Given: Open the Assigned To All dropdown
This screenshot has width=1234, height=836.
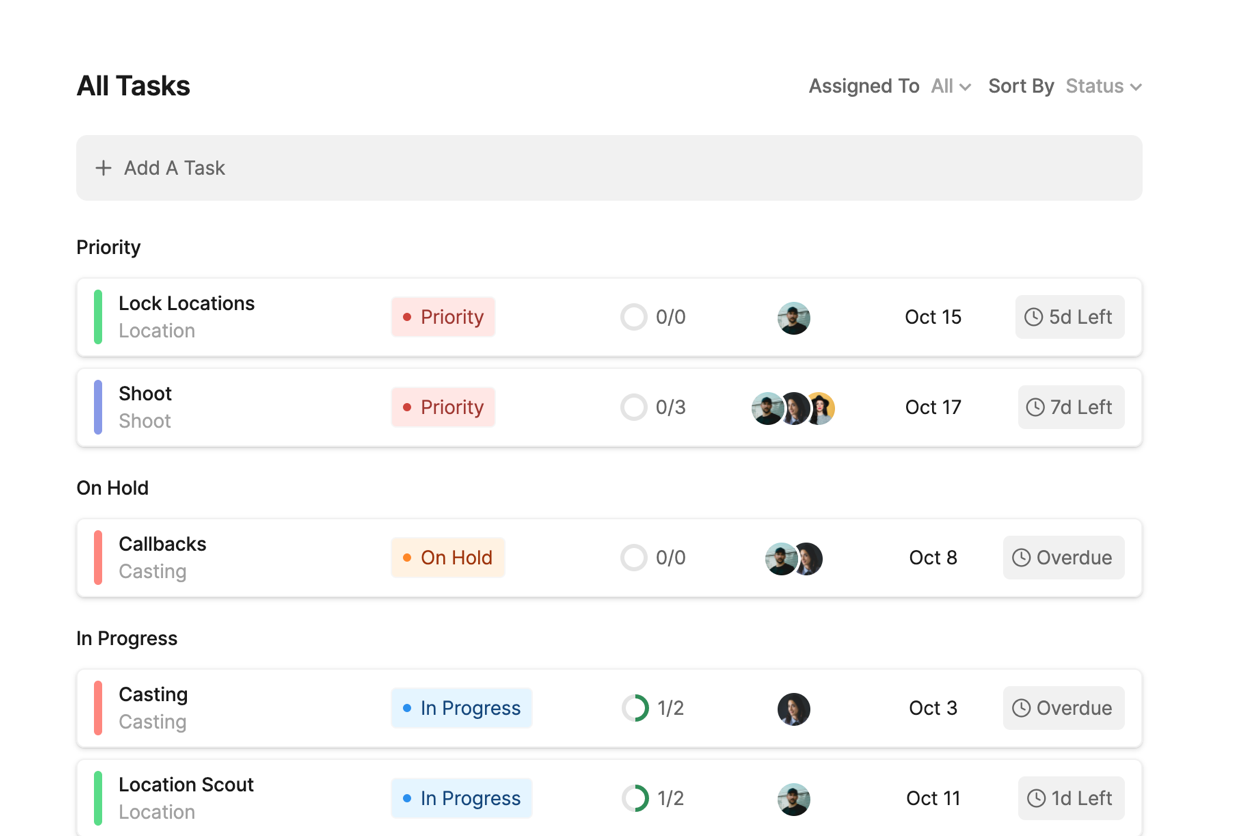Looking at the screenshot, I should pos(950,87).
